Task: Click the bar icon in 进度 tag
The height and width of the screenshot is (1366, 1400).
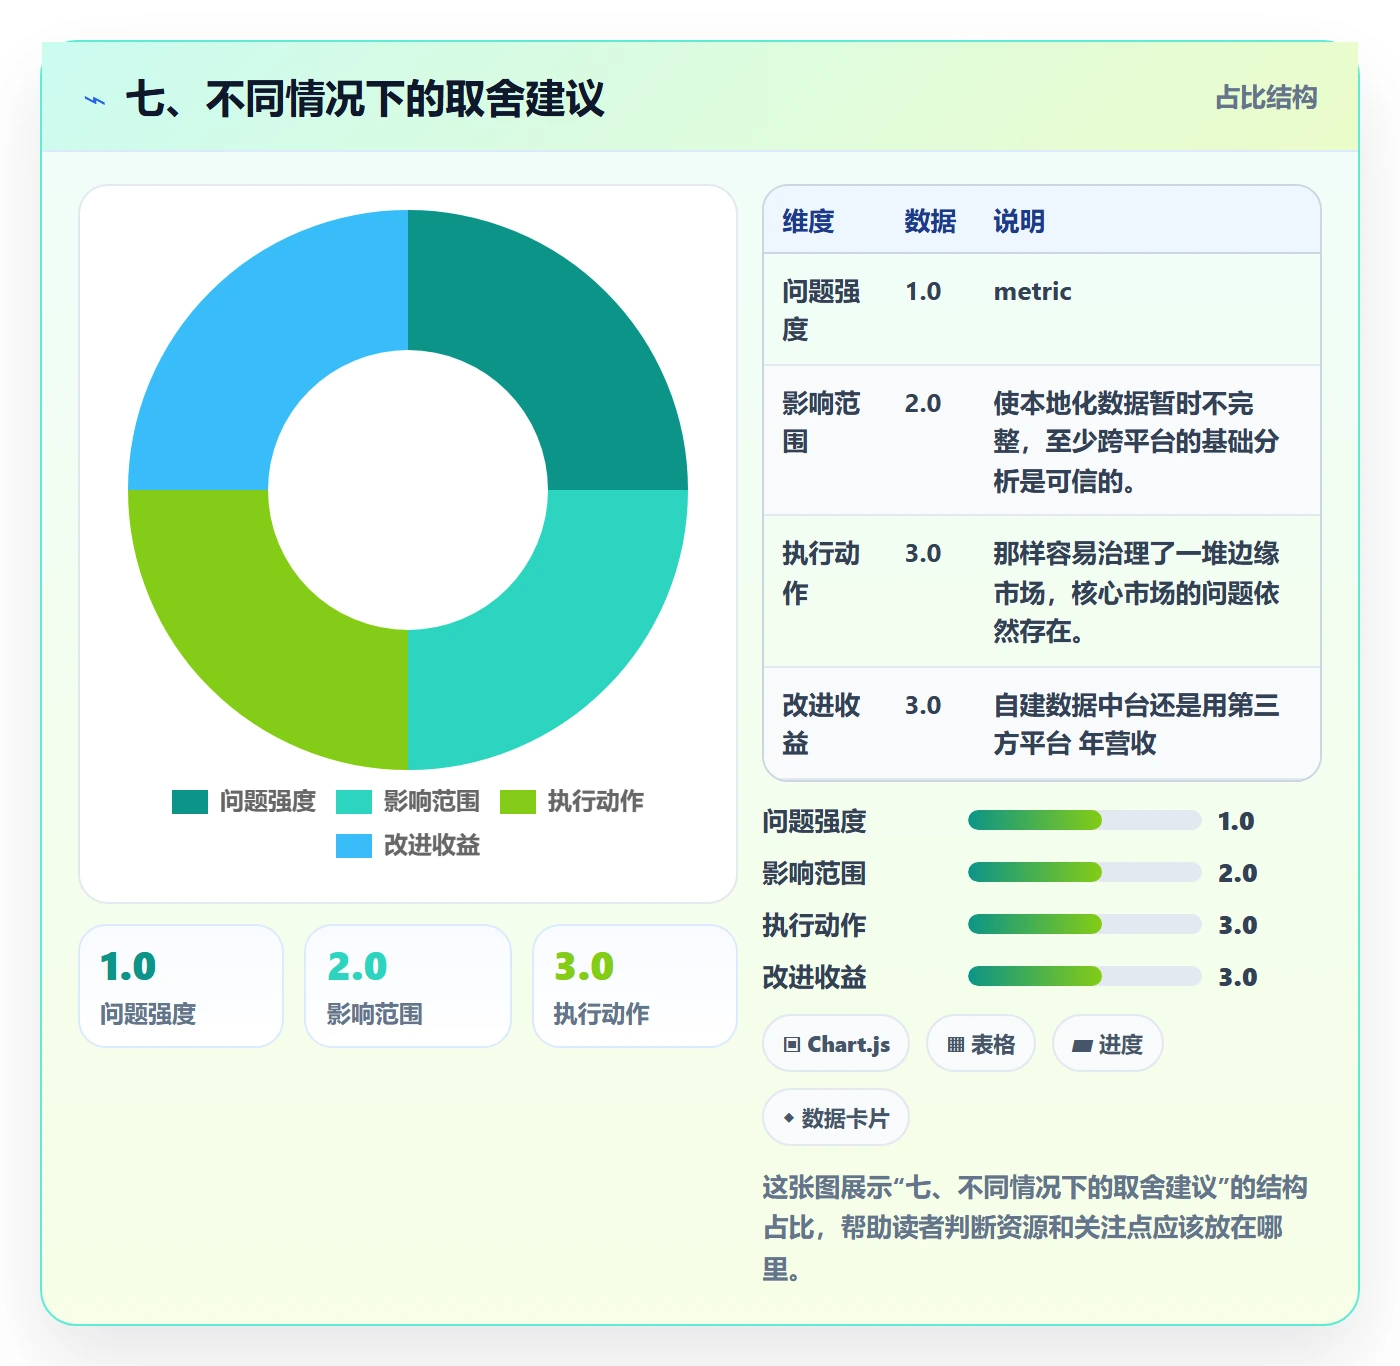Action: [x=1082, y=1046]
